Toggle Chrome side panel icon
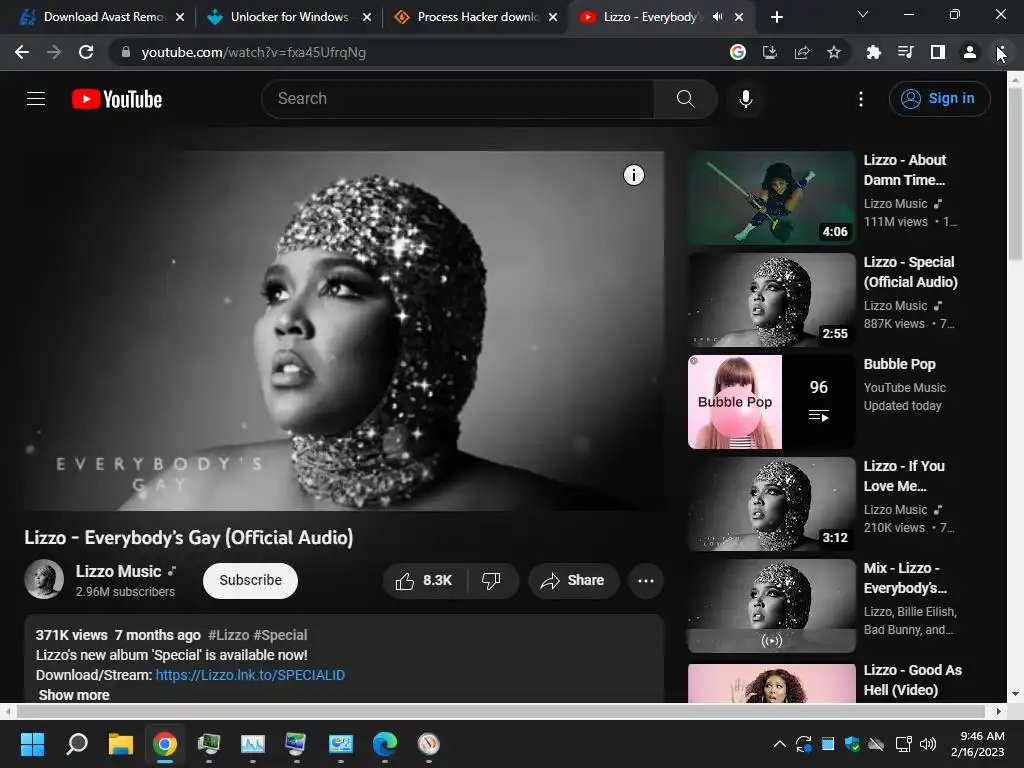 938,52
